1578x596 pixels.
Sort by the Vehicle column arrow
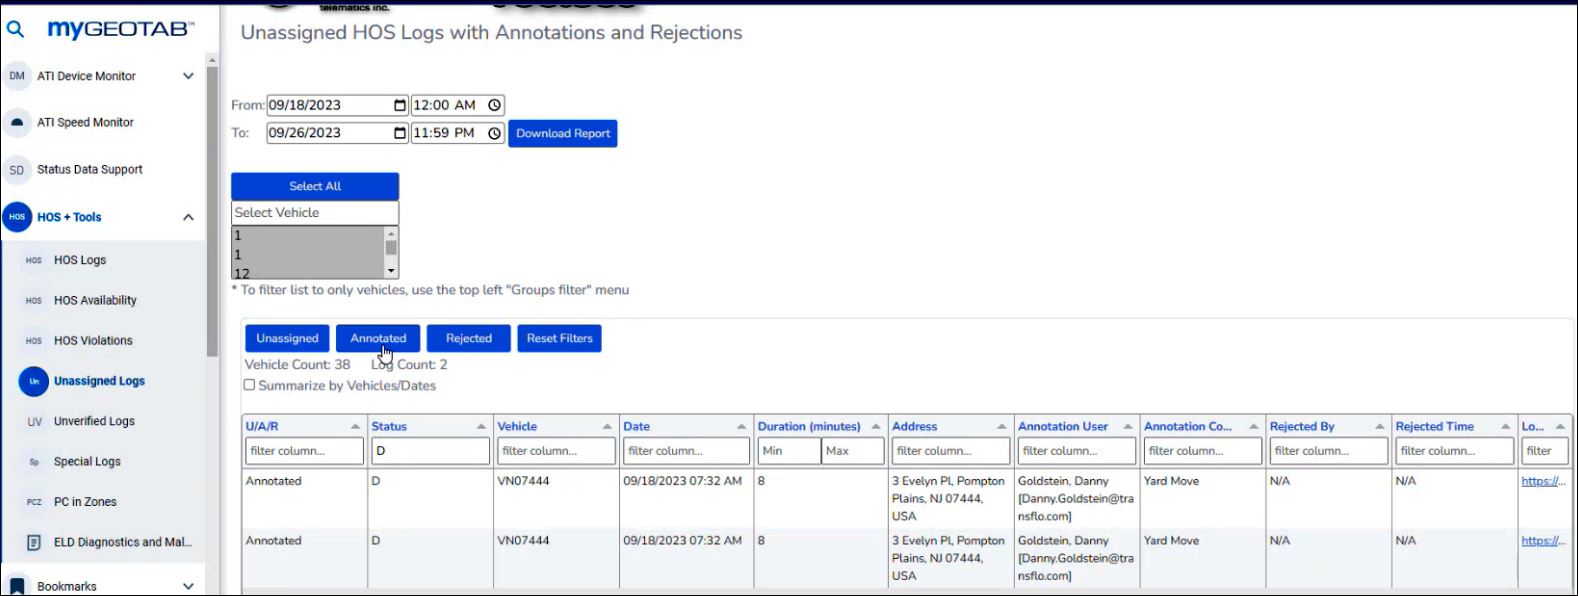tap(607, 427)
